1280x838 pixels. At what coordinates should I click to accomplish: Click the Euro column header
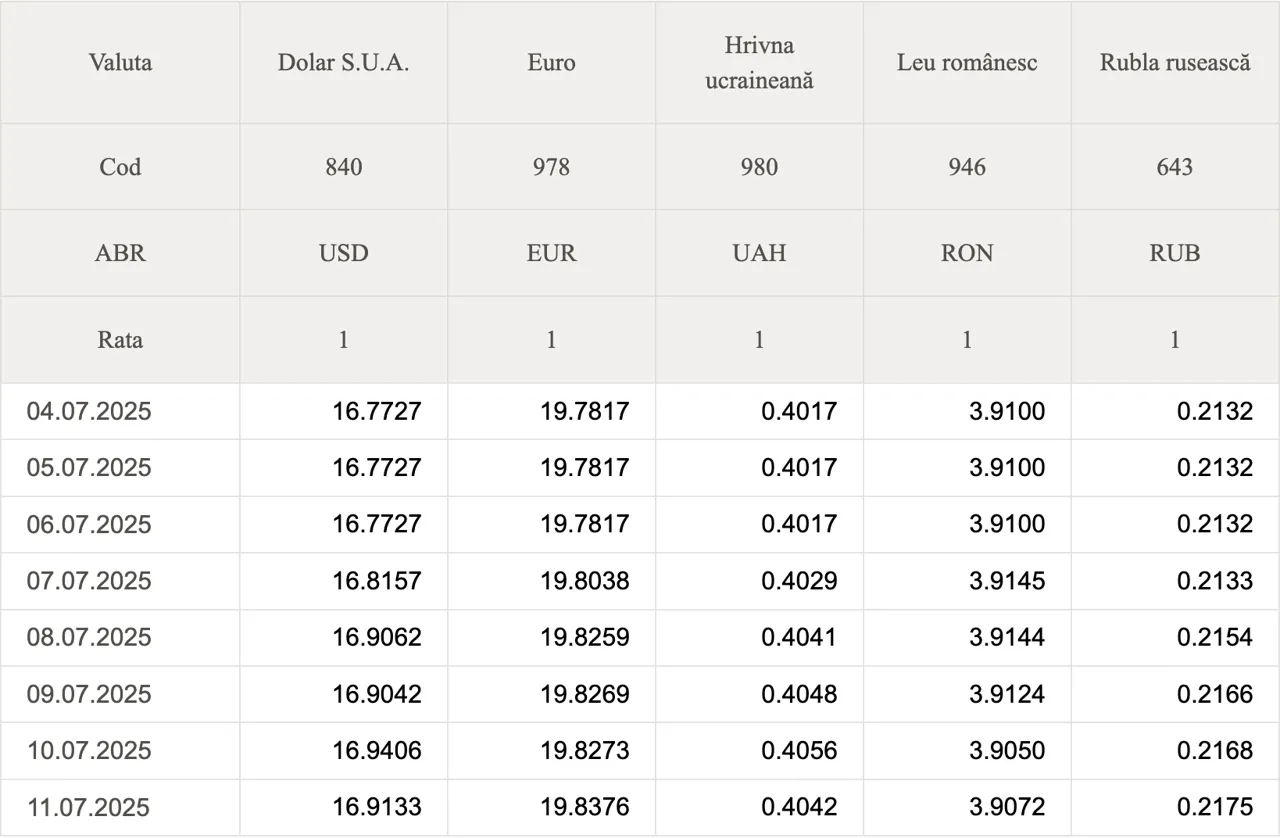(551, 63)
